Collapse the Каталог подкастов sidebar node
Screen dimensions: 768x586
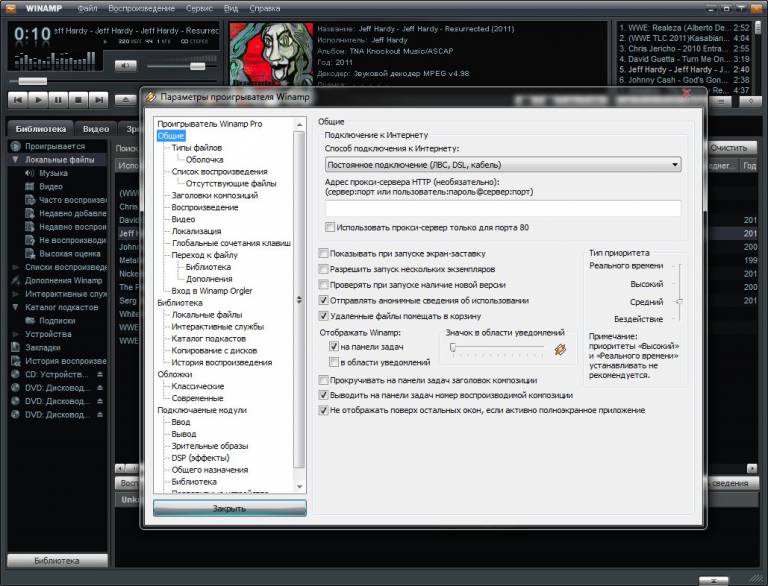point(15,307)
